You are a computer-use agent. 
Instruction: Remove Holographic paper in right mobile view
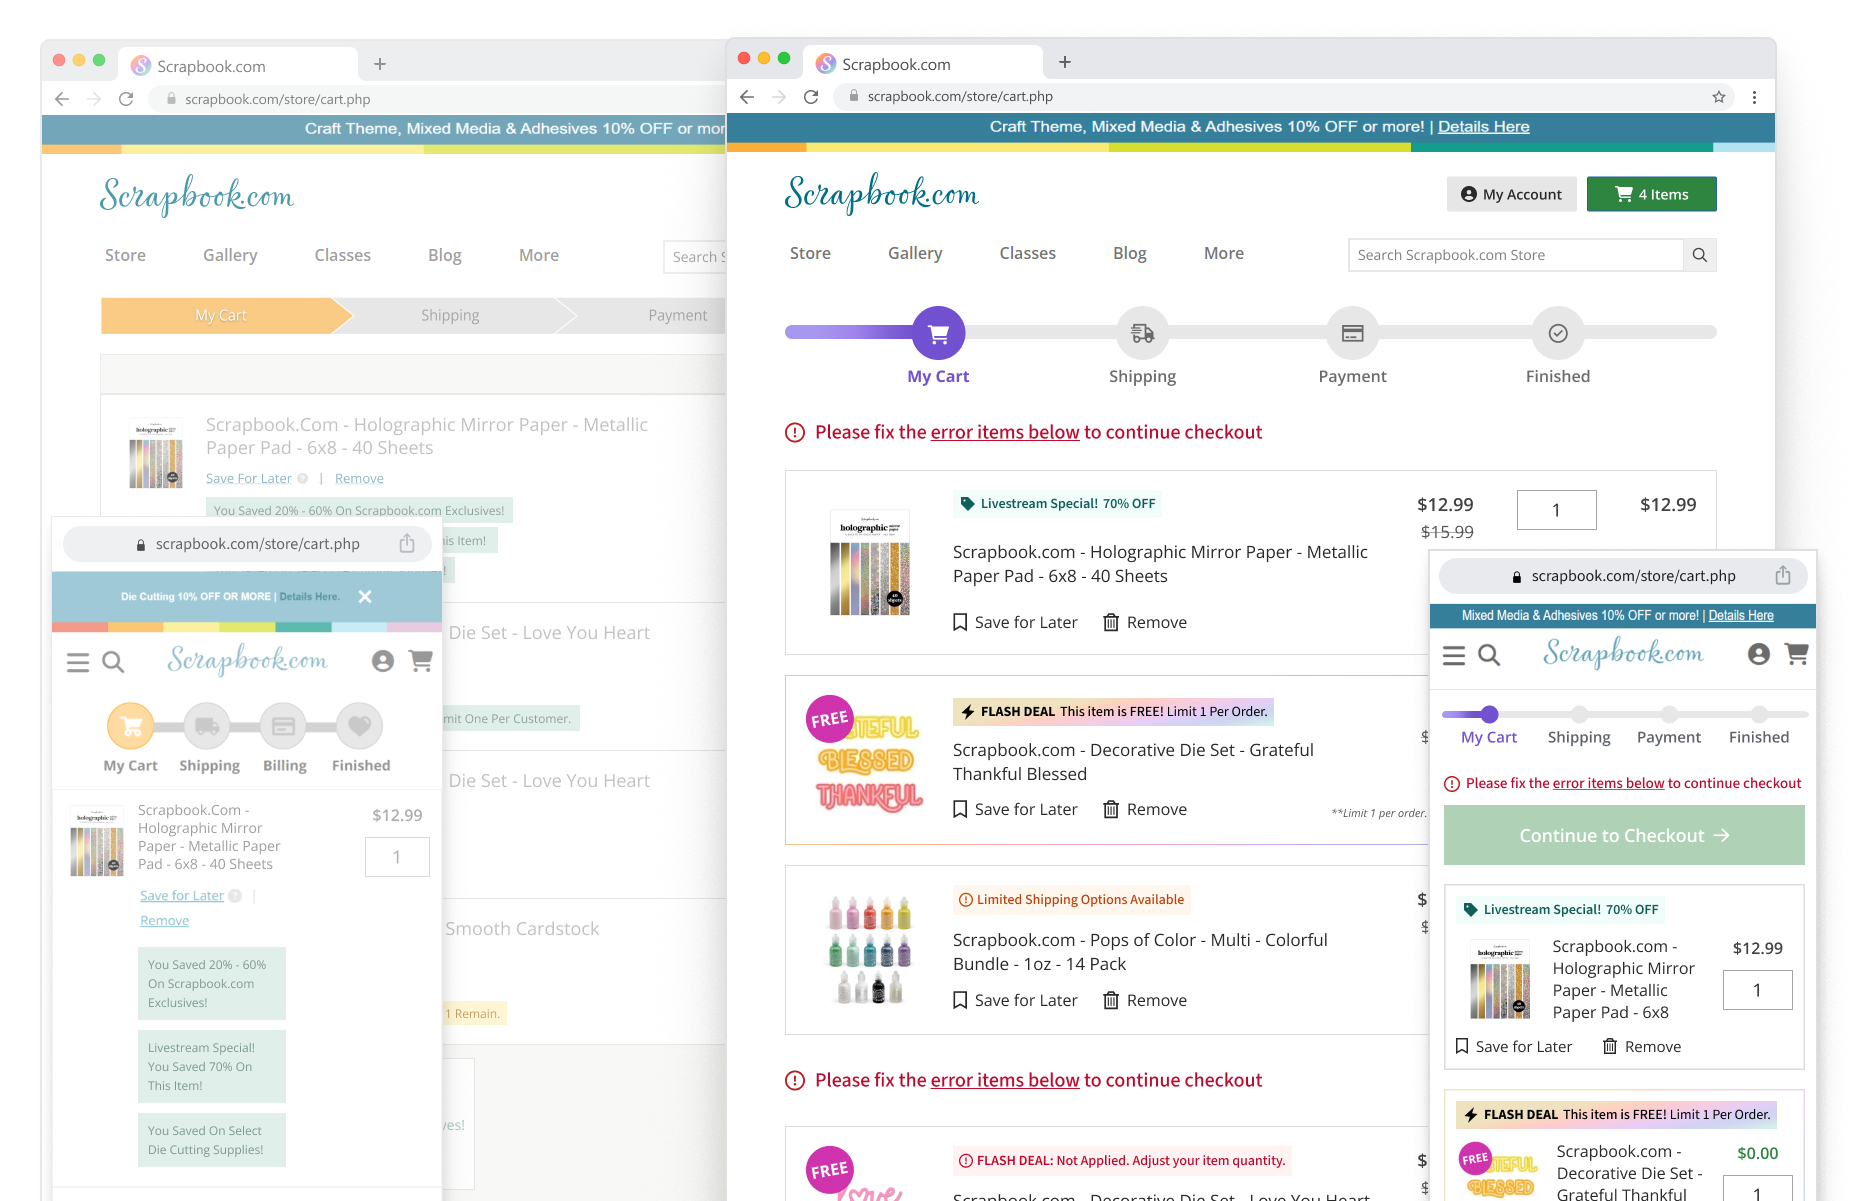pos(1642,1046)
